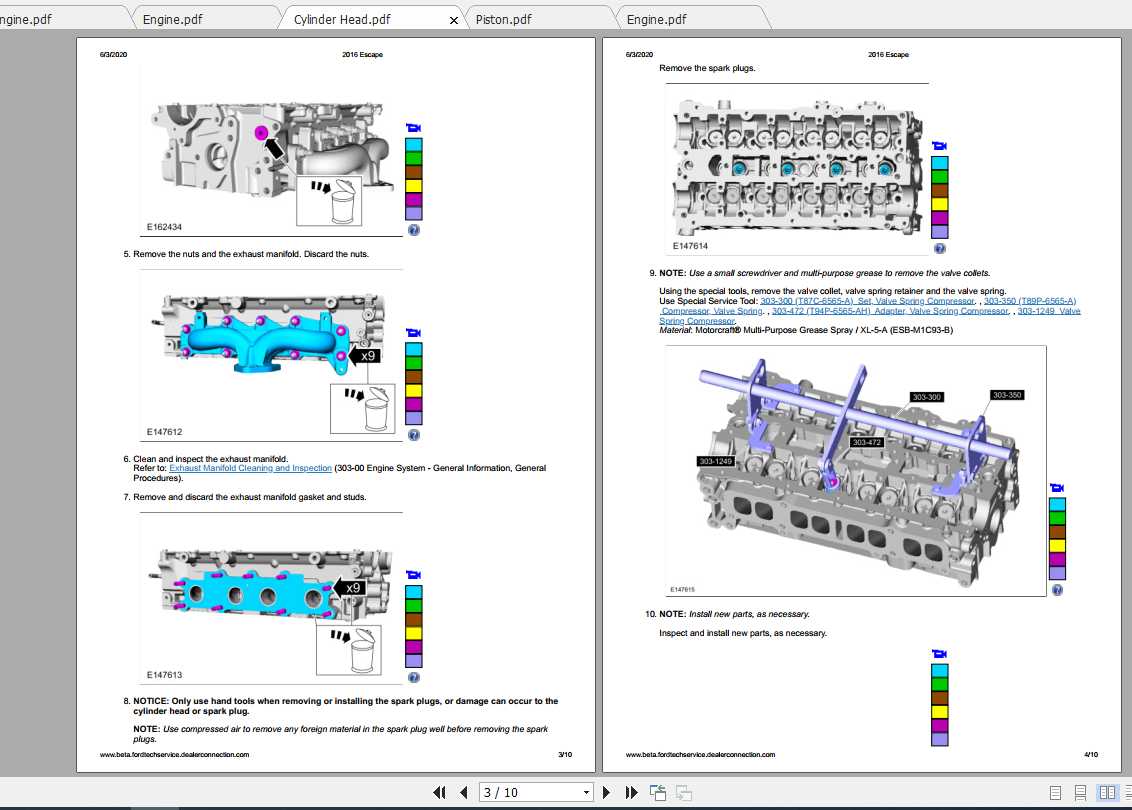Go to the previous page
1132x810 pixels.
point(463,792)
